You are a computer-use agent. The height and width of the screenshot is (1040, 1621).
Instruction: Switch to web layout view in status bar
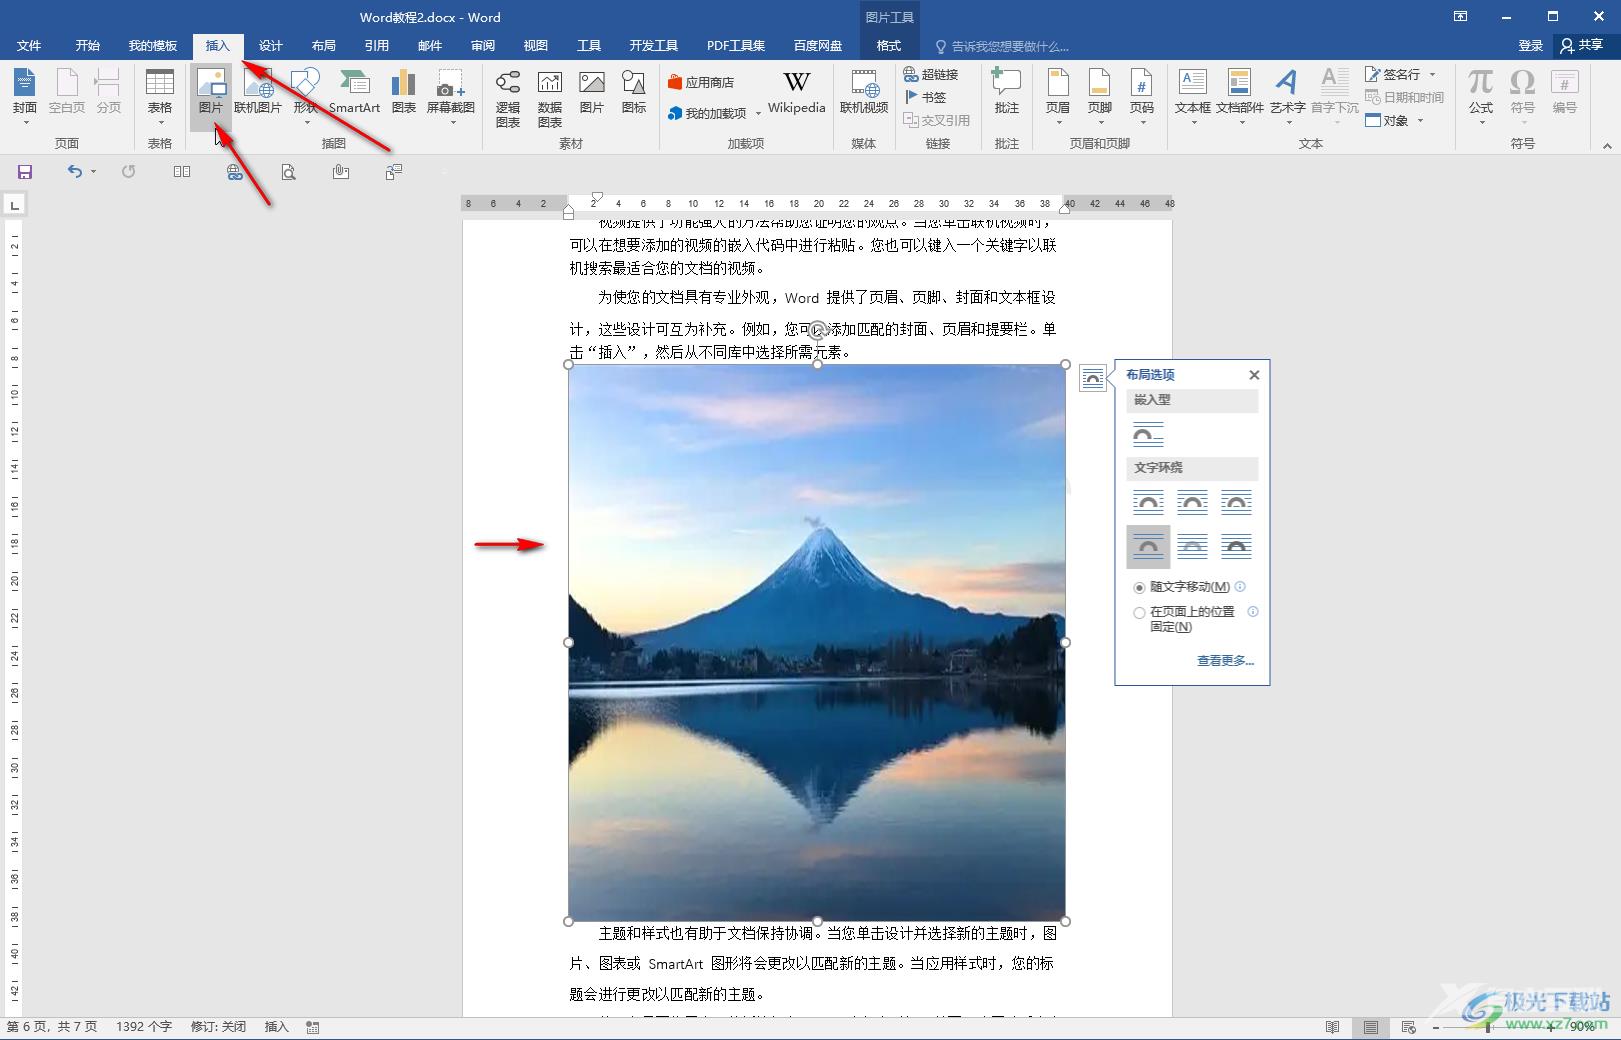coord(1409,1027)
